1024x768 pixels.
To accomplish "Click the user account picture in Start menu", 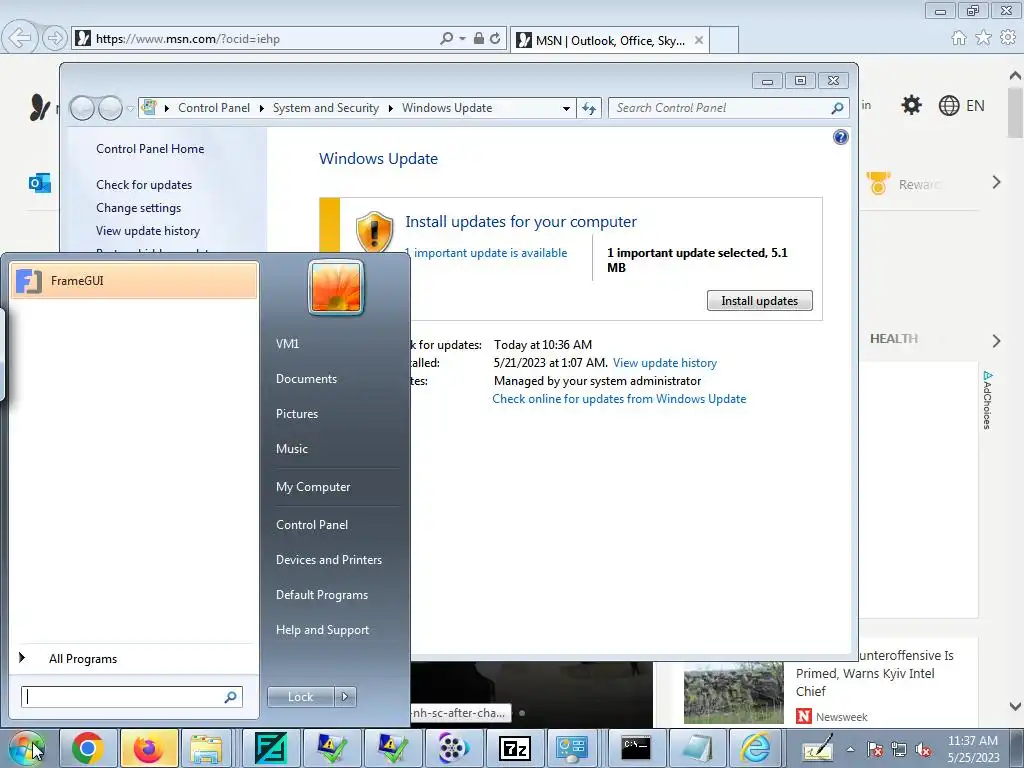I will 336,287.
